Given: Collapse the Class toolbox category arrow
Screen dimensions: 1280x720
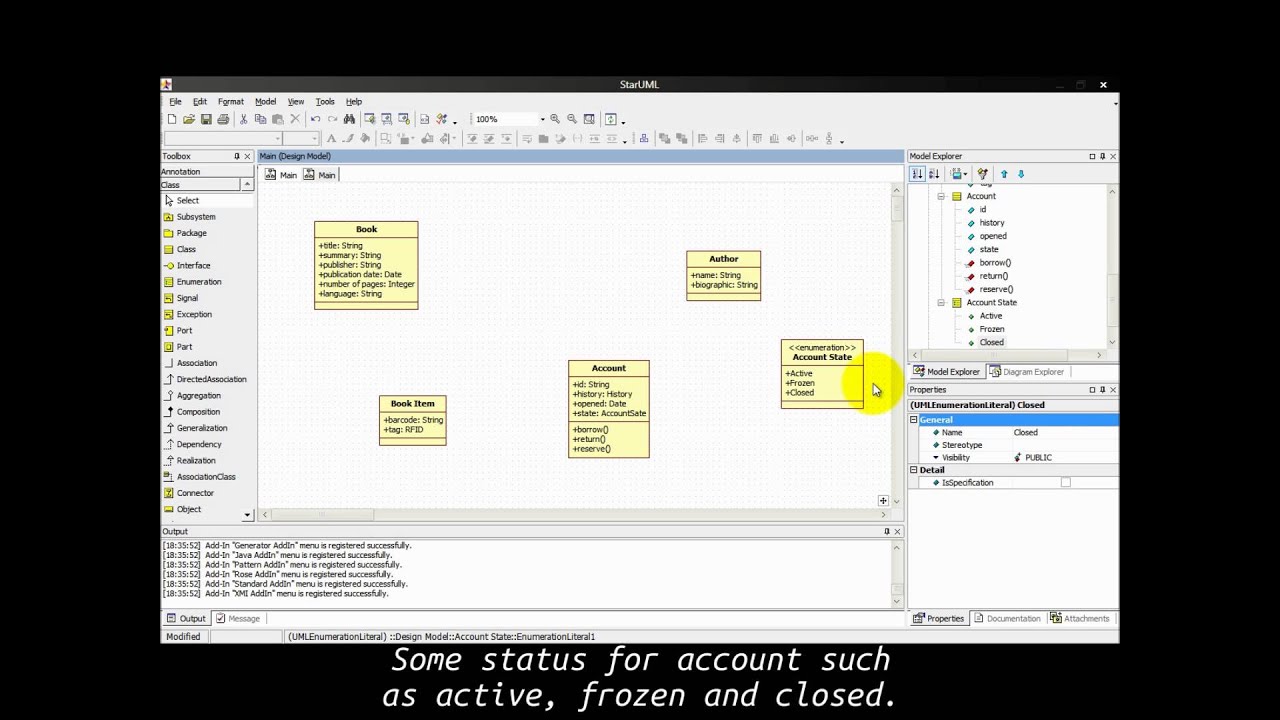Looking at the screenshot, I should click(247, 185).
